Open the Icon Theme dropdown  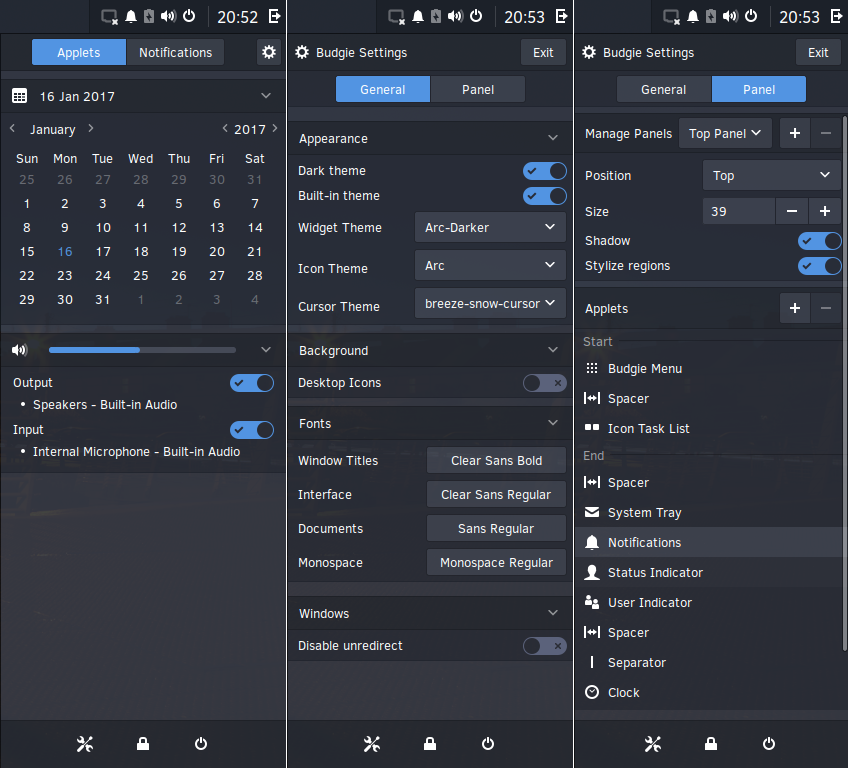[490, 265]
